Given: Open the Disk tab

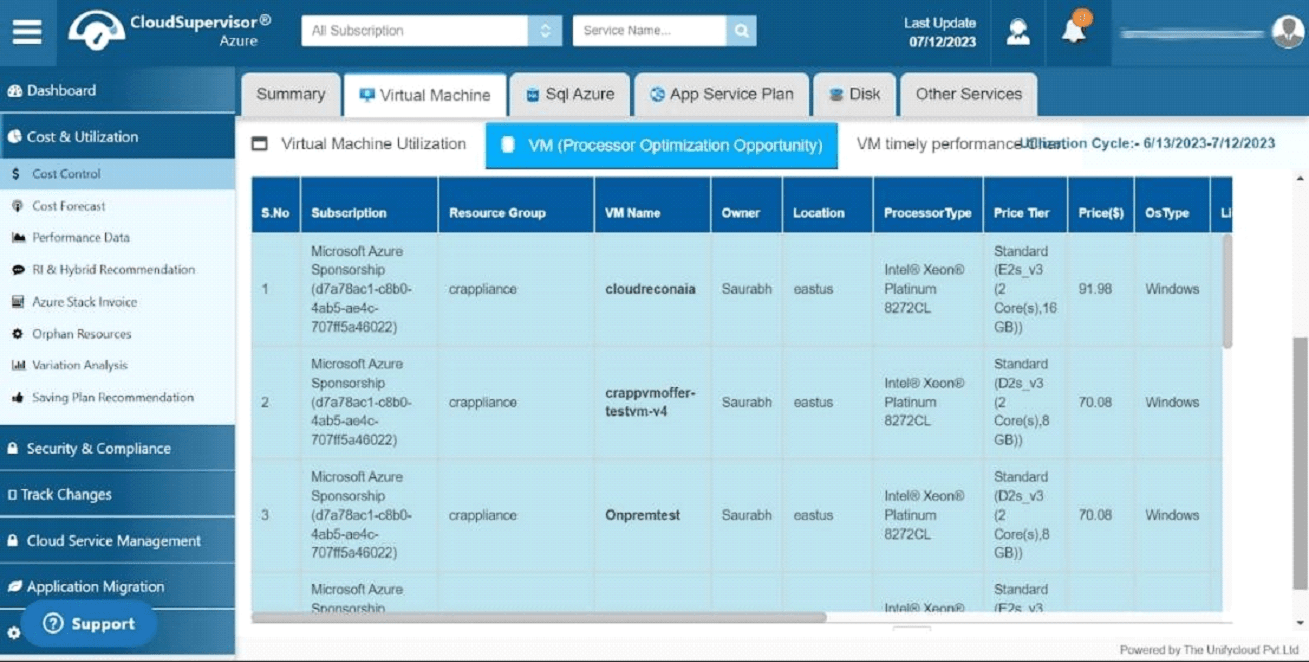Looking at the screenshot, I should 855,95.
